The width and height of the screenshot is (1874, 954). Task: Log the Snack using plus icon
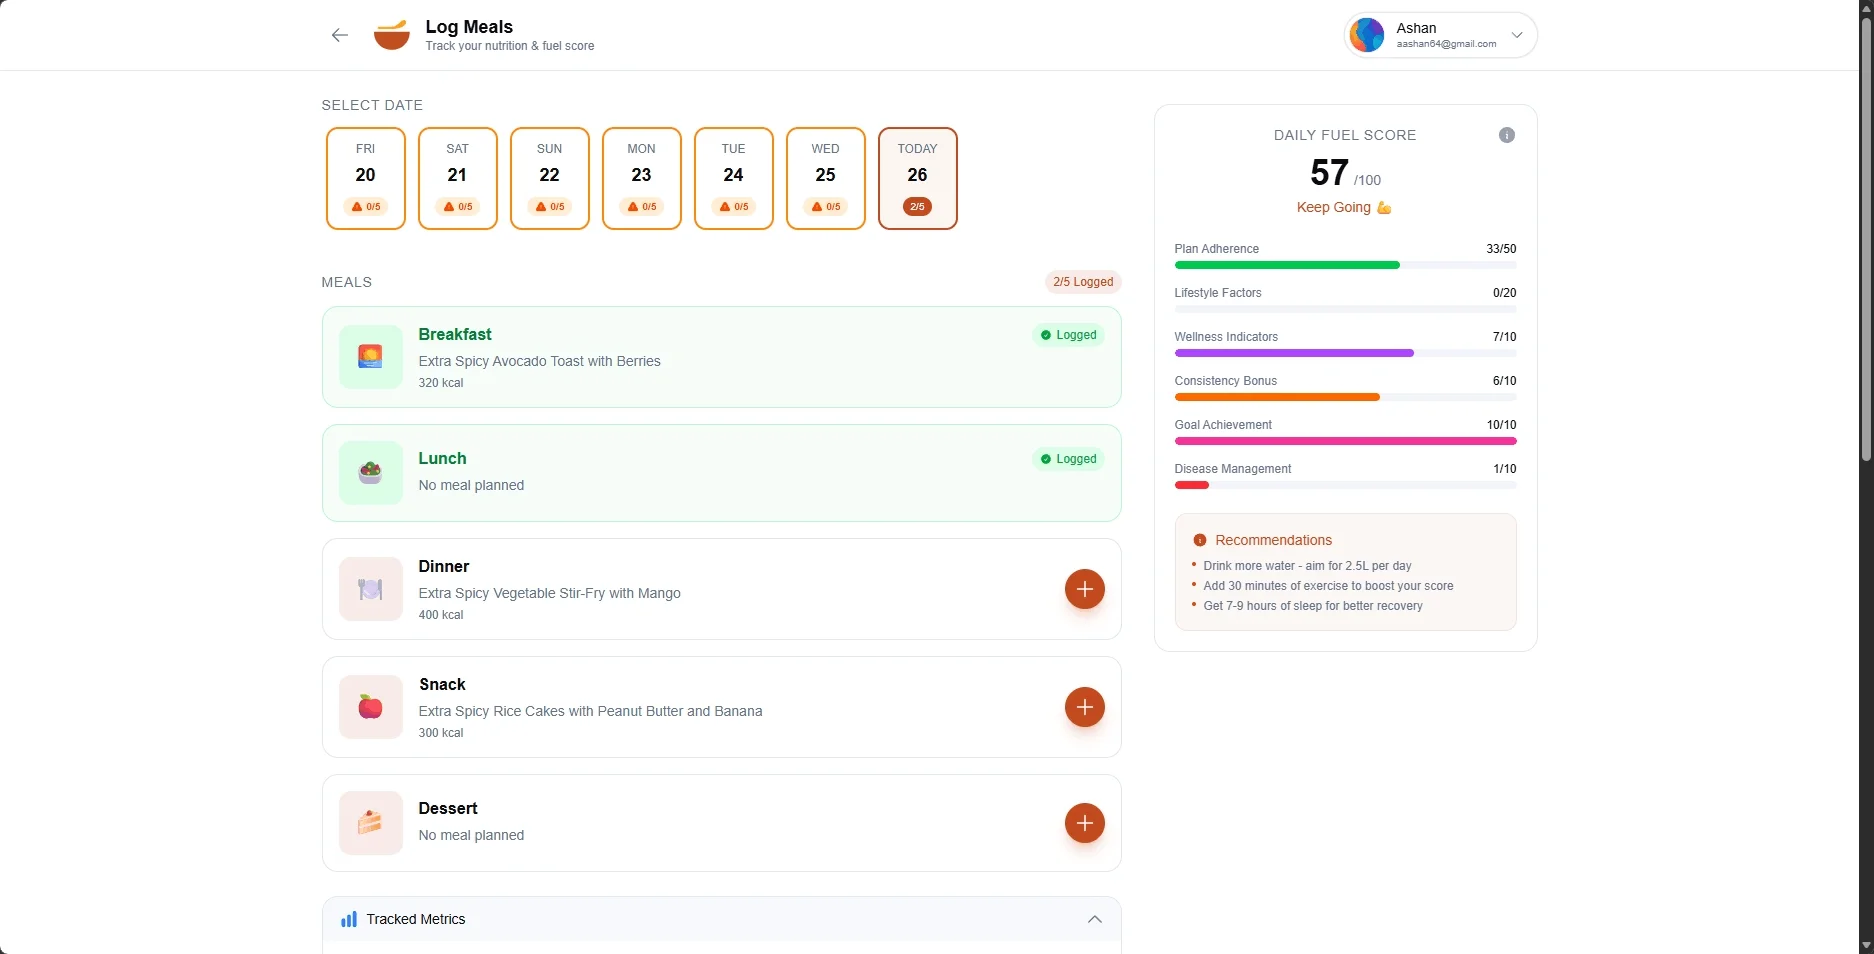[x=1084, y=707]
